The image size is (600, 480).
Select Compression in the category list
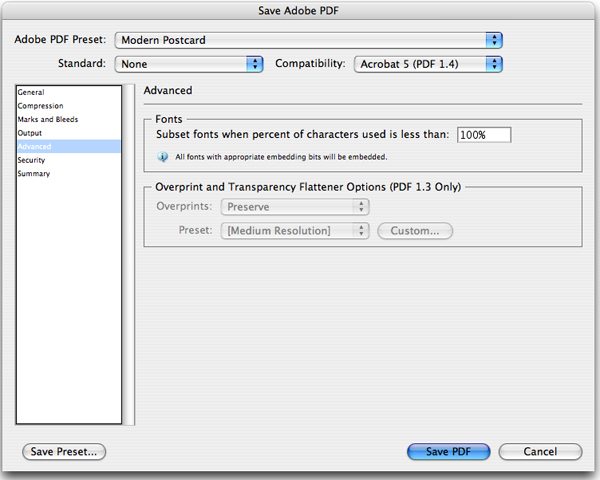[x=68, y=106]
